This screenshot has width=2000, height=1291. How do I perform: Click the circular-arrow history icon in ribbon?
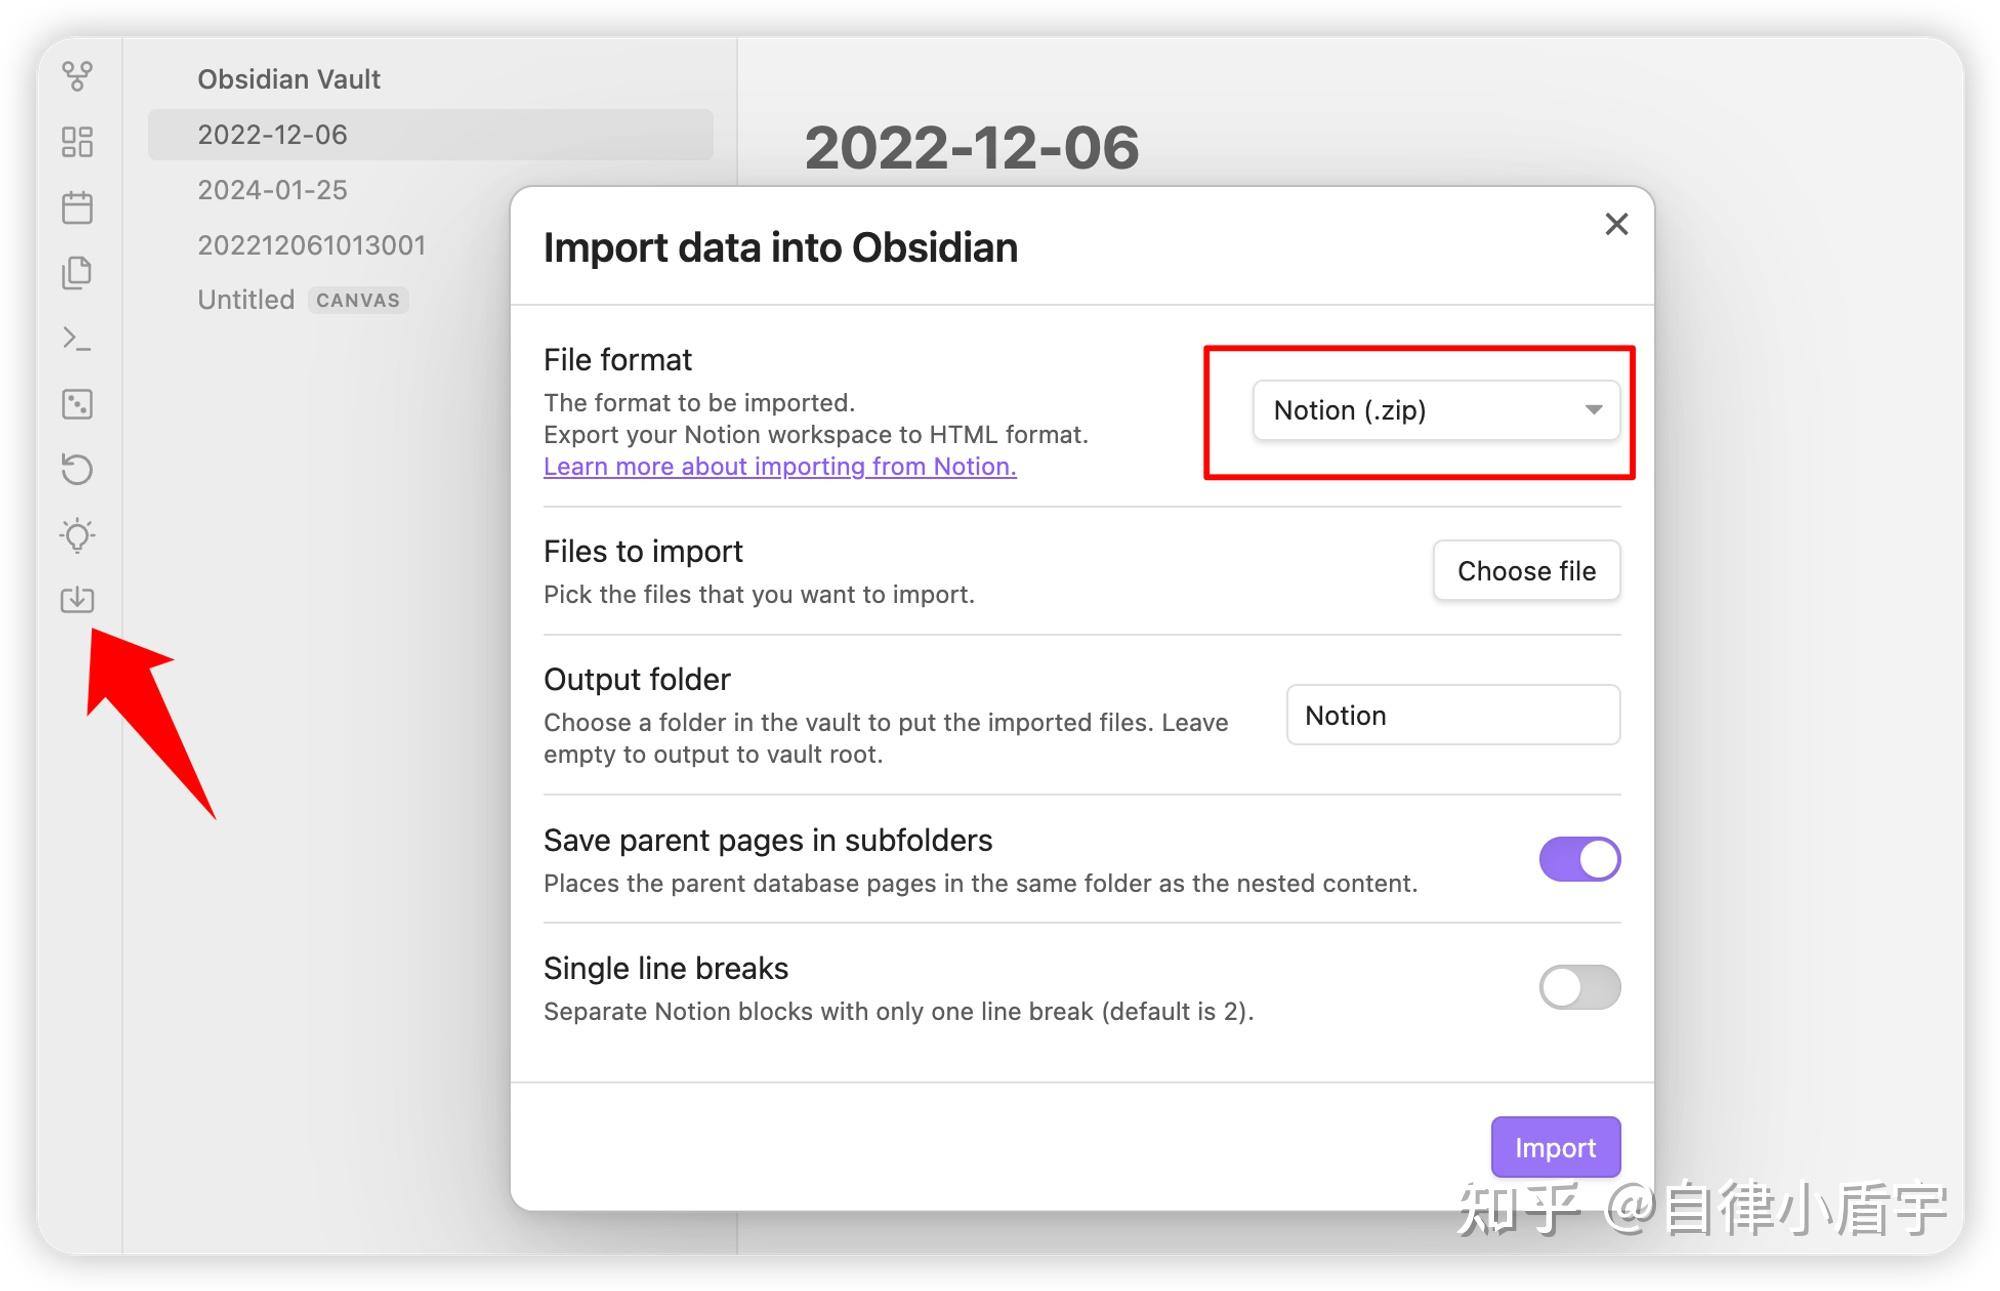tap(77, 469)
